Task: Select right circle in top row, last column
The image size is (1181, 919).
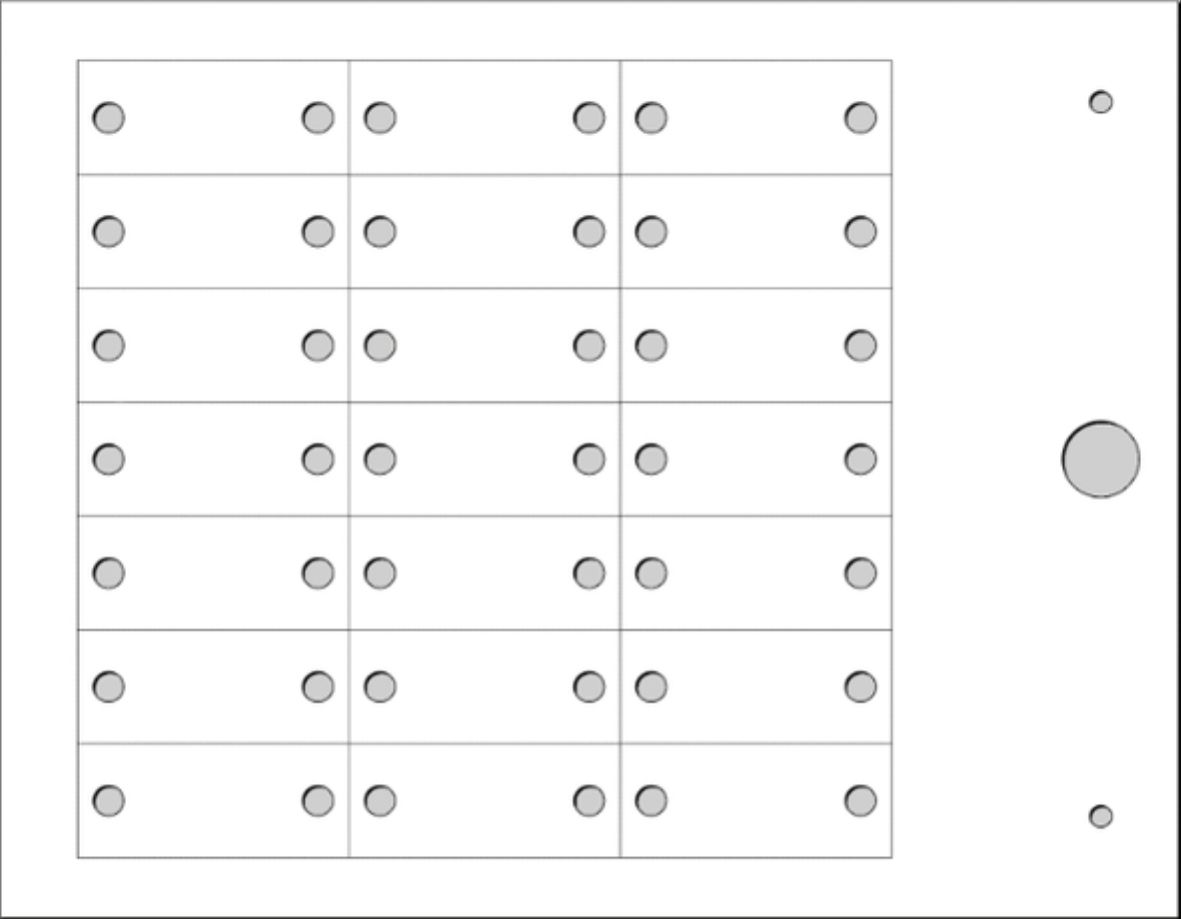Action: click(860, 118)
